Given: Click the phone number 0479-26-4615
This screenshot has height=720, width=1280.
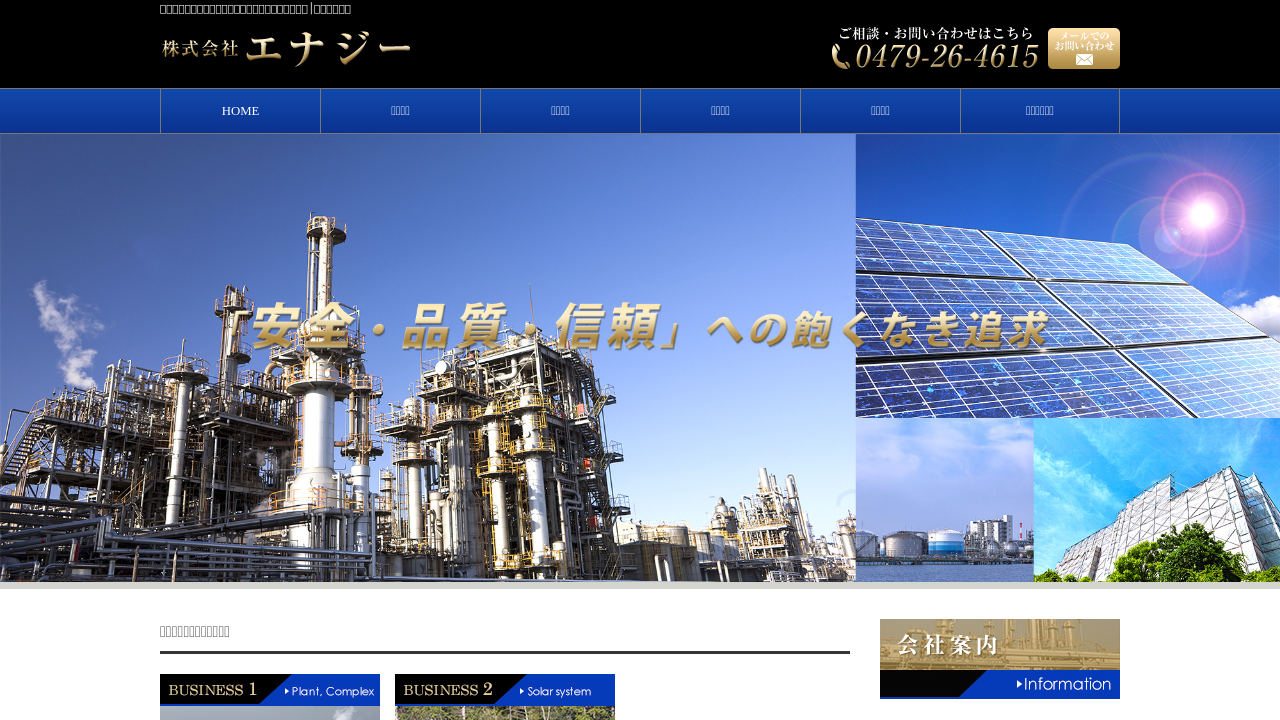Looking at the screenshot, I should click(x=946, y=57).
